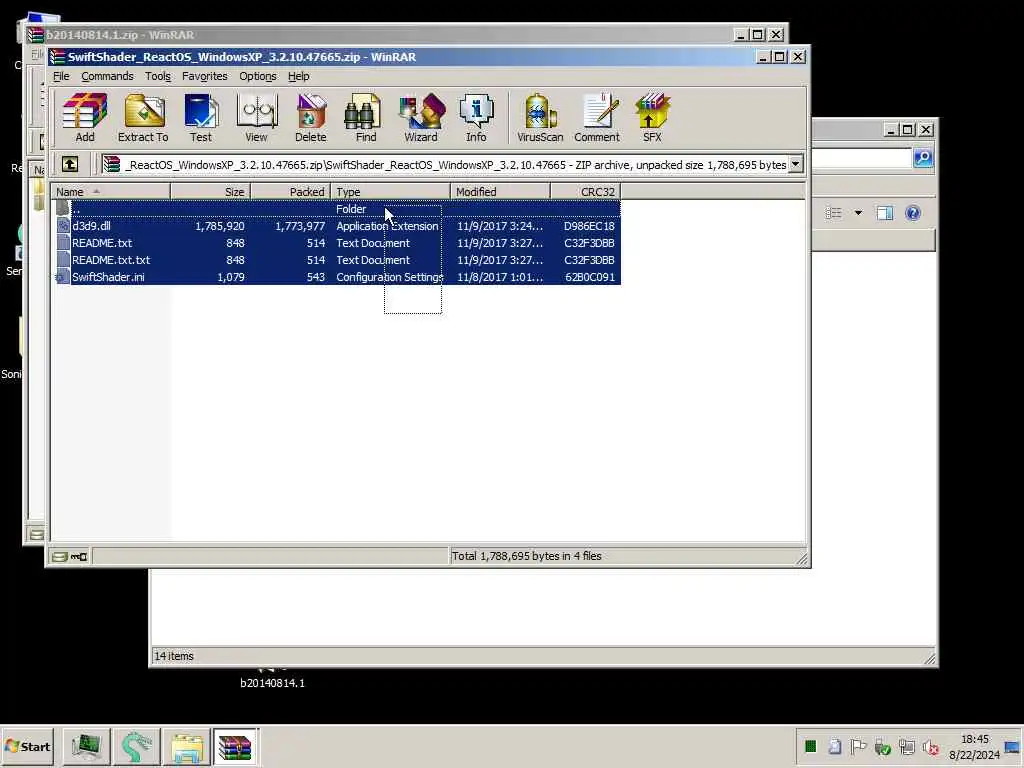This screenshot has height=768, width=1024.
Task: Click the Extract To toolbar icon
Action: pos(143,118)
